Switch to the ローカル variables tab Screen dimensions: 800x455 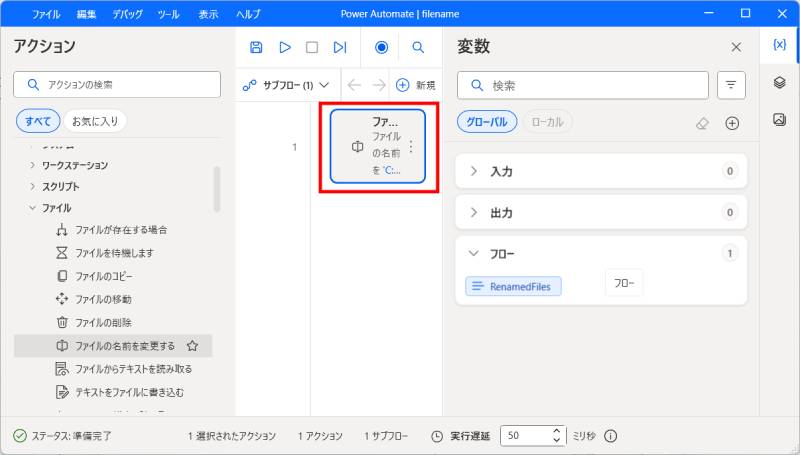tap(547, 122)
